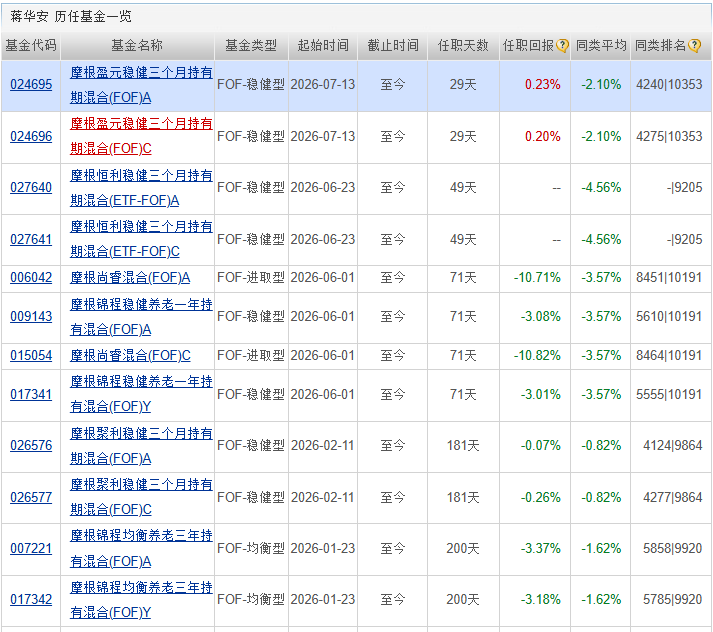Click the 同类排名 column header text

coord(660,45)
